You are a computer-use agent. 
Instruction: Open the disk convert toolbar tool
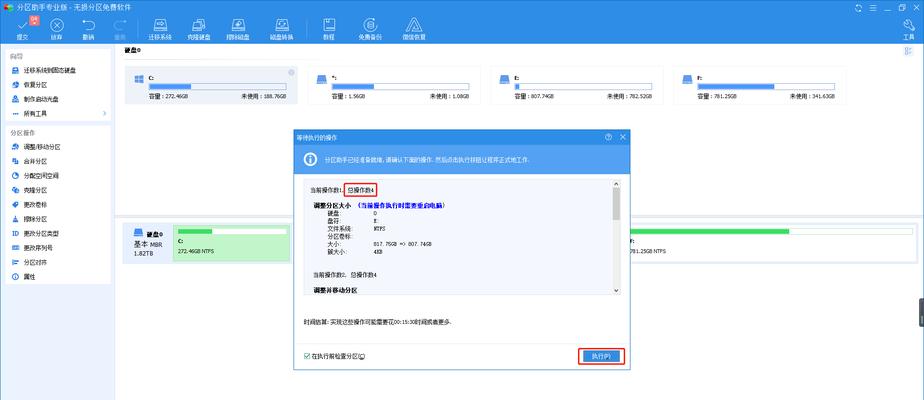[282, 28]
